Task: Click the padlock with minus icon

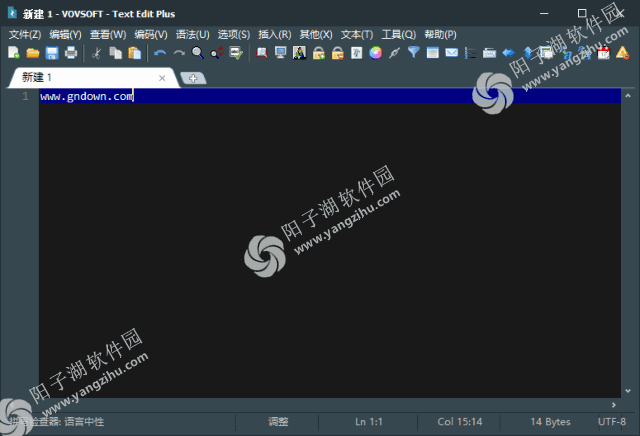Action: coord(338,53)
